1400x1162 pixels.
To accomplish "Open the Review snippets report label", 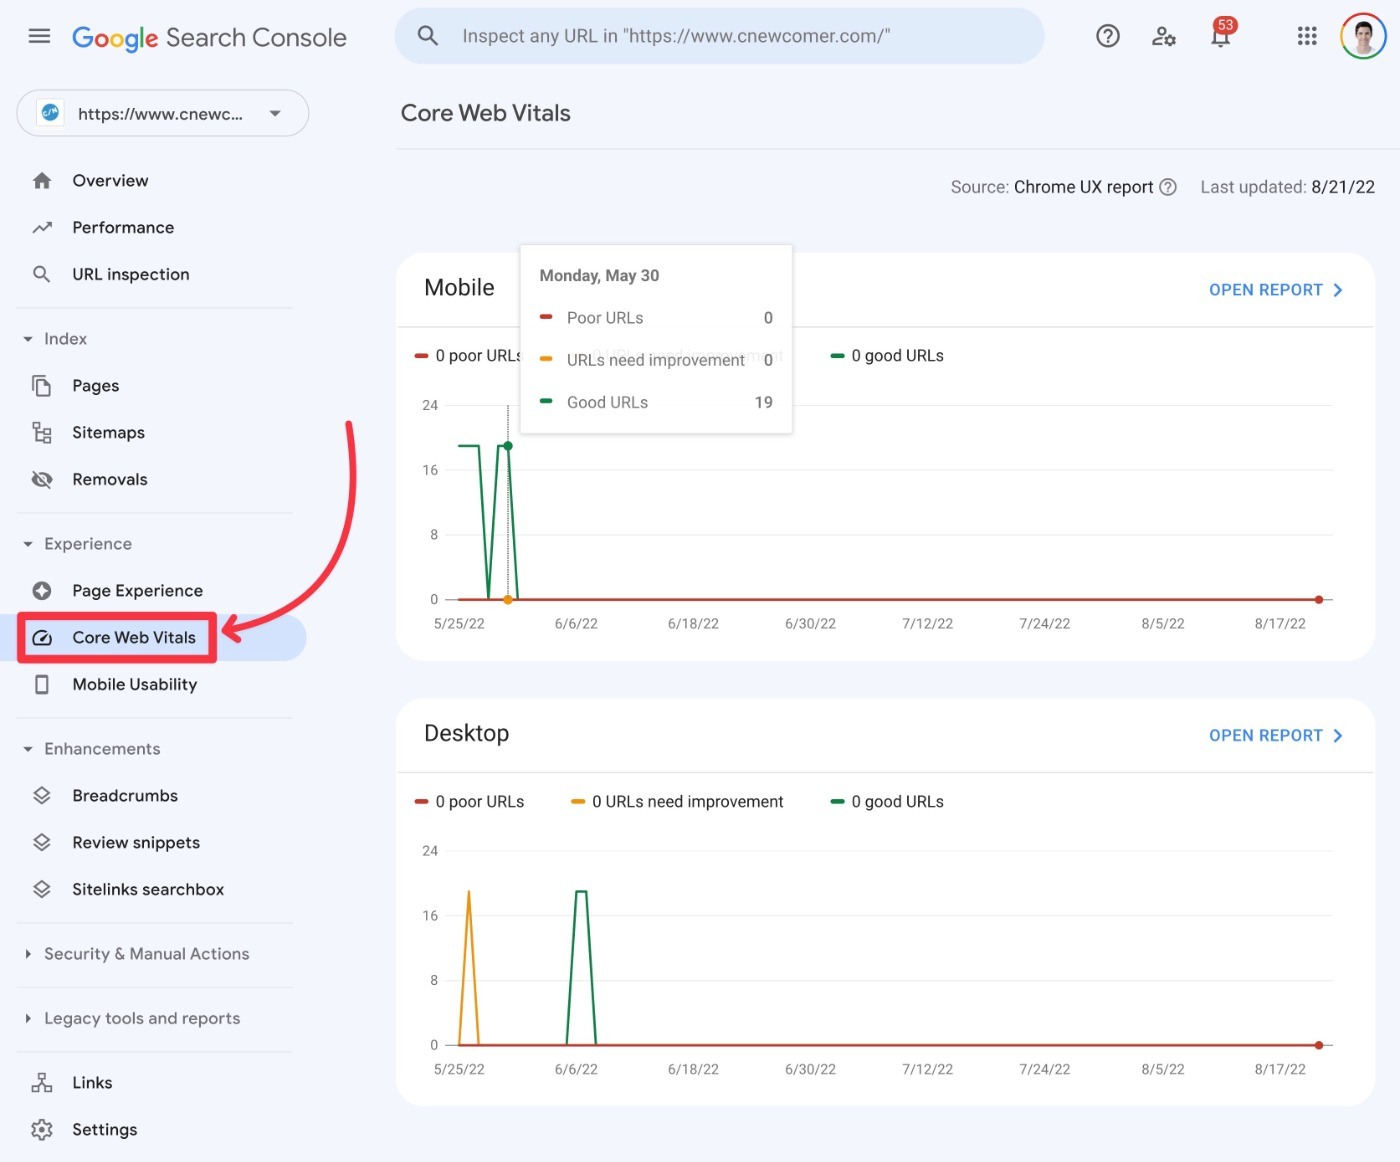I will tap(136, 843).
